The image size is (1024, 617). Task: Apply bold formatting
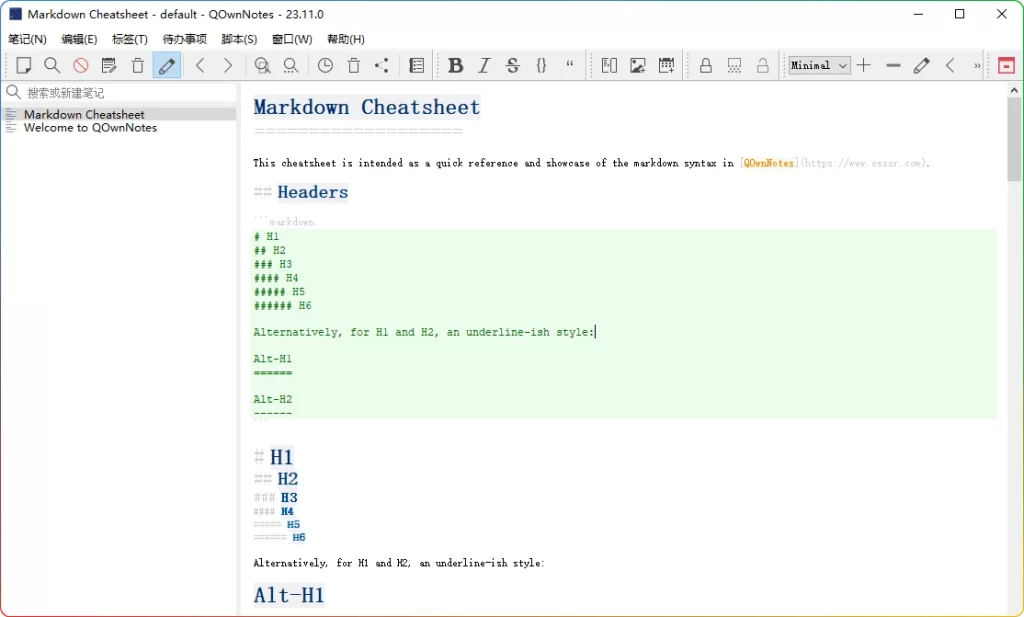[456, 66]
